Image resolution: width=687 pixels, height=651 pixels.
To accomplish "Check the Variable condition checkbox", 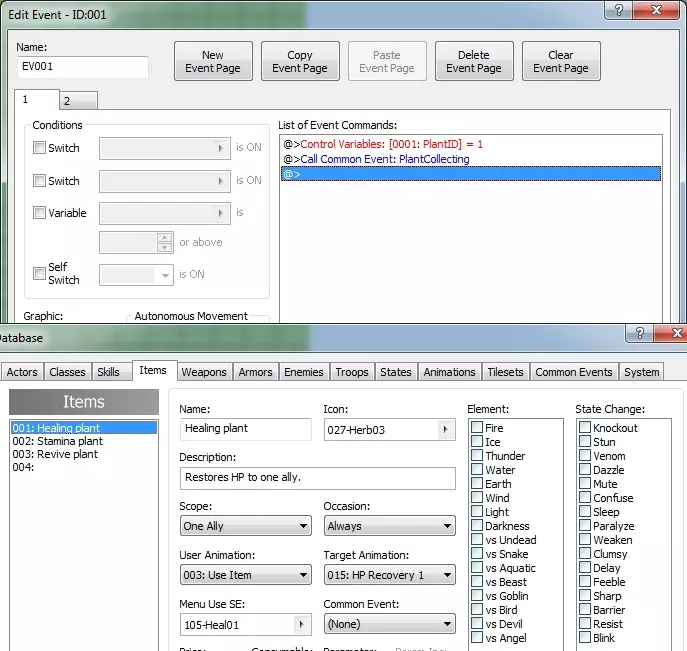I will (40, 213).
